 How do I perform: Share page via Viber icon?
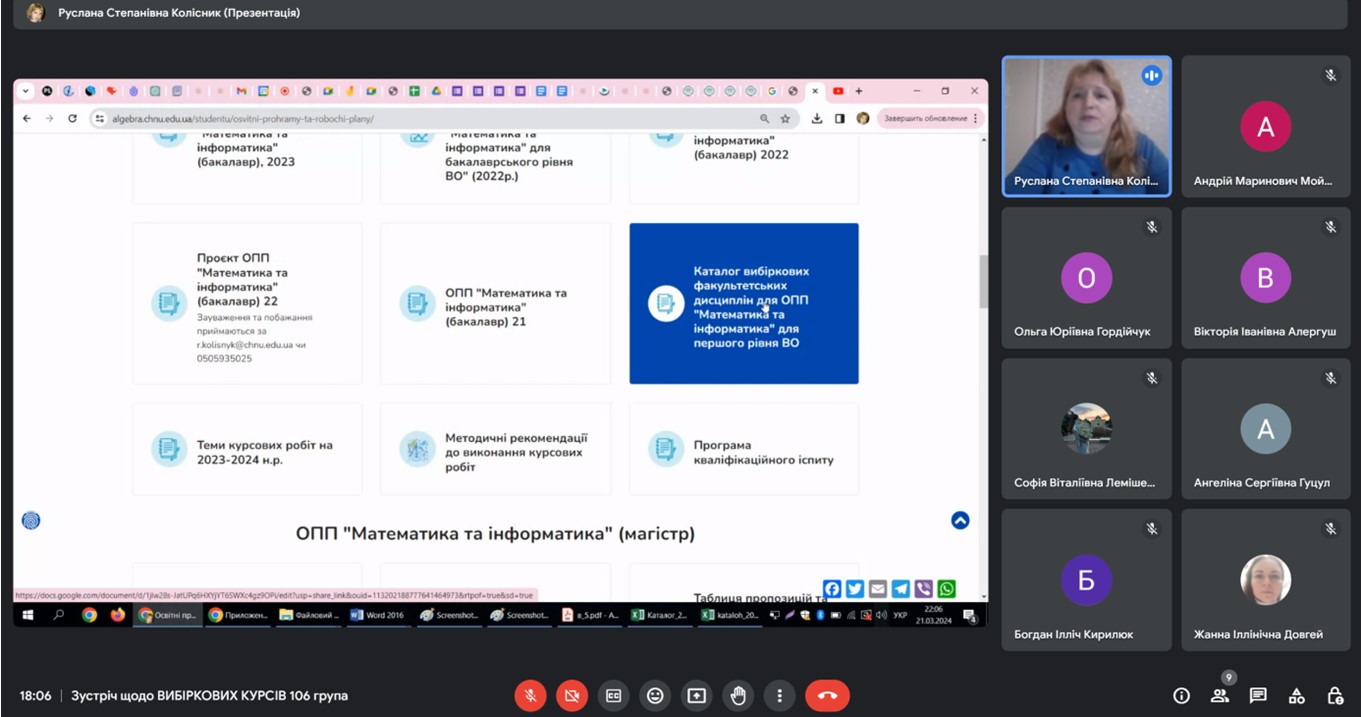924,589
